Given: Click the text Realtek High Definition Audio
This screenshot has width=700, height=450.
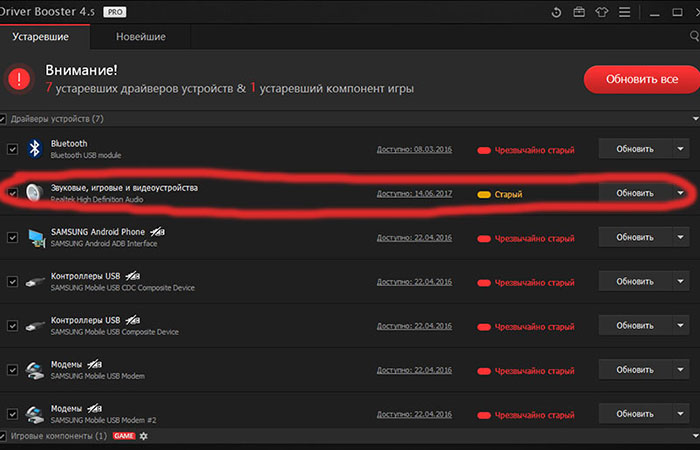Looking at the screenshot, I should pyautogui.click(x=97, y=200).
